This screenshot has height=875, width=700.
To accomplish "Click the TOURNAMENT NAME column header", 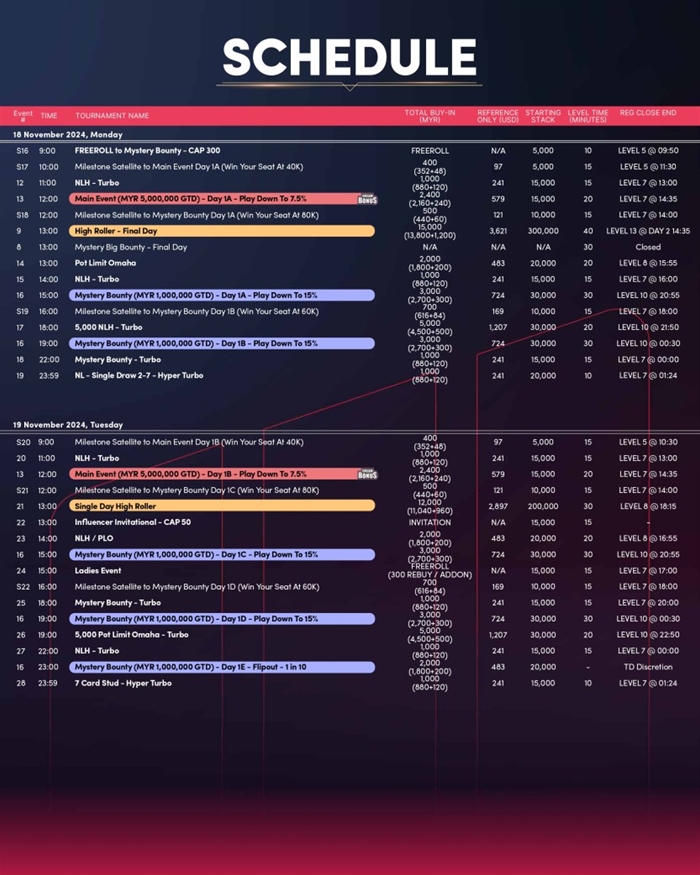I will click(x=112, y=116).
